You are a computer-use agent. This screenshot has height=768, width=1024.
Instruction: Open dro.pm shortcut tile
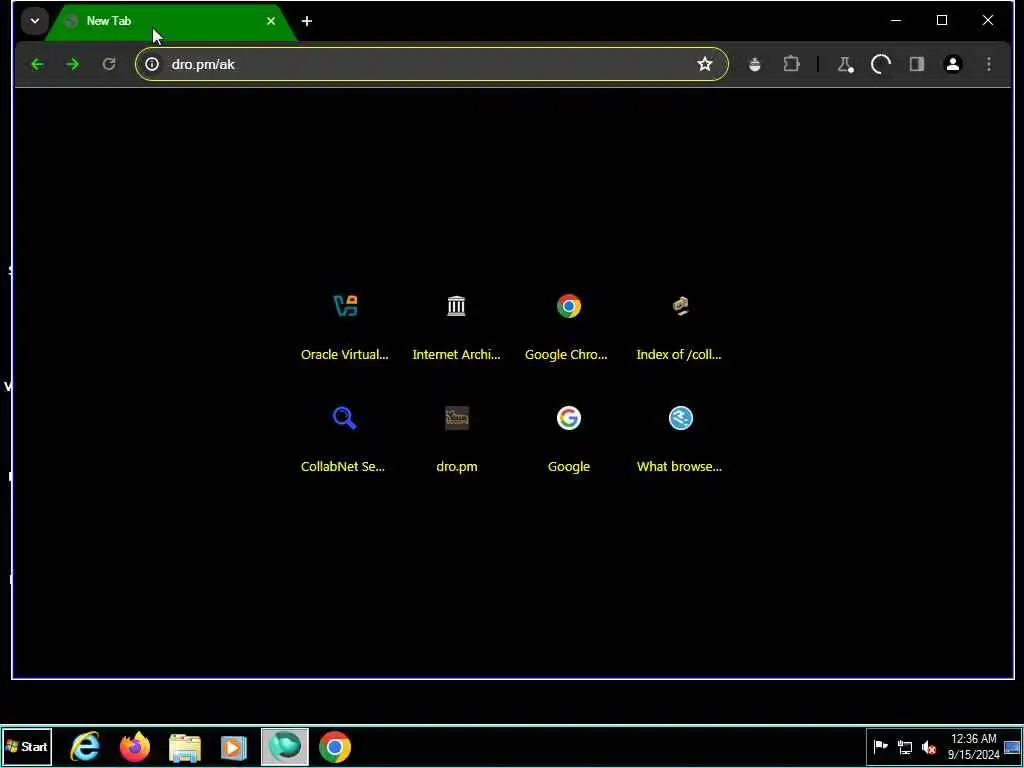456,440
